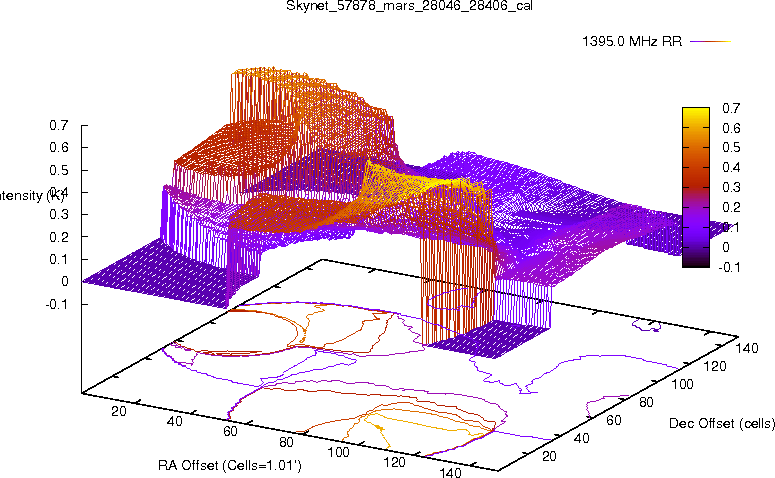This screenshot has width=775, height=478.
Task: Click the 40 tick on the RA Offset axis
Action: pos(174,421)
